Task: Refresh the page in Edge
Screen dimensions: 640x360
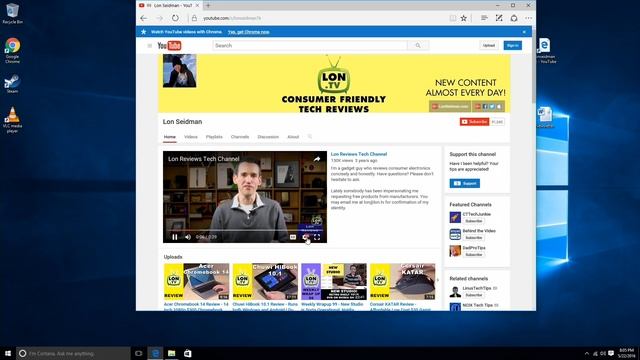Action: point(175,18)
